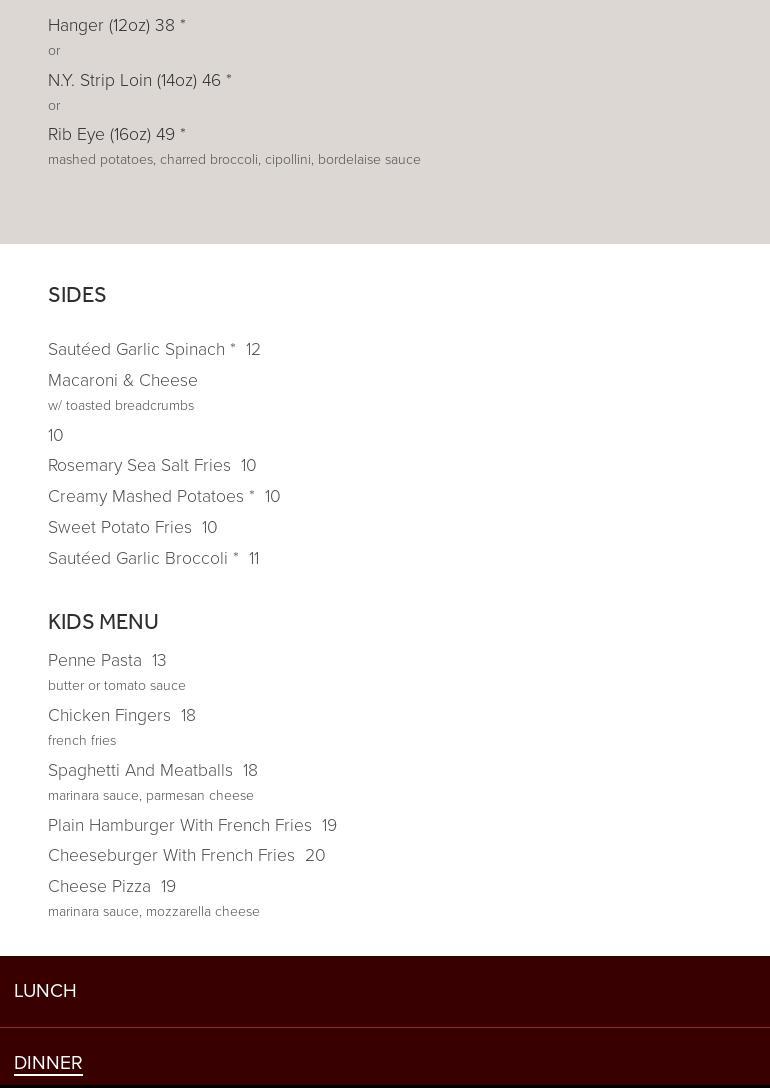Select Sweet Potato Fries
The height and width of the screenshot is (1088, 770).
[x=120, y=527]
